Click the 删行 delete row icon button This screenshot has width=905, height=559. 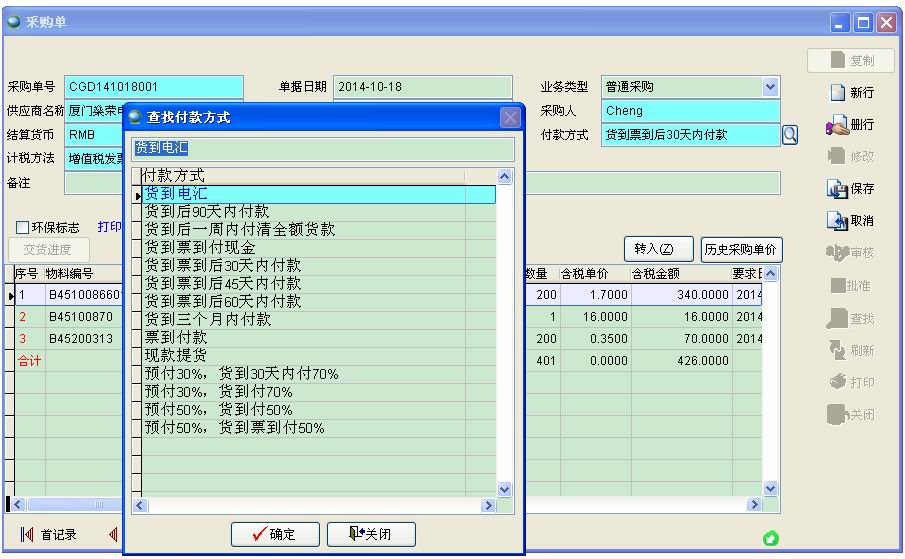pyautogui.click(x=851, y=125)
